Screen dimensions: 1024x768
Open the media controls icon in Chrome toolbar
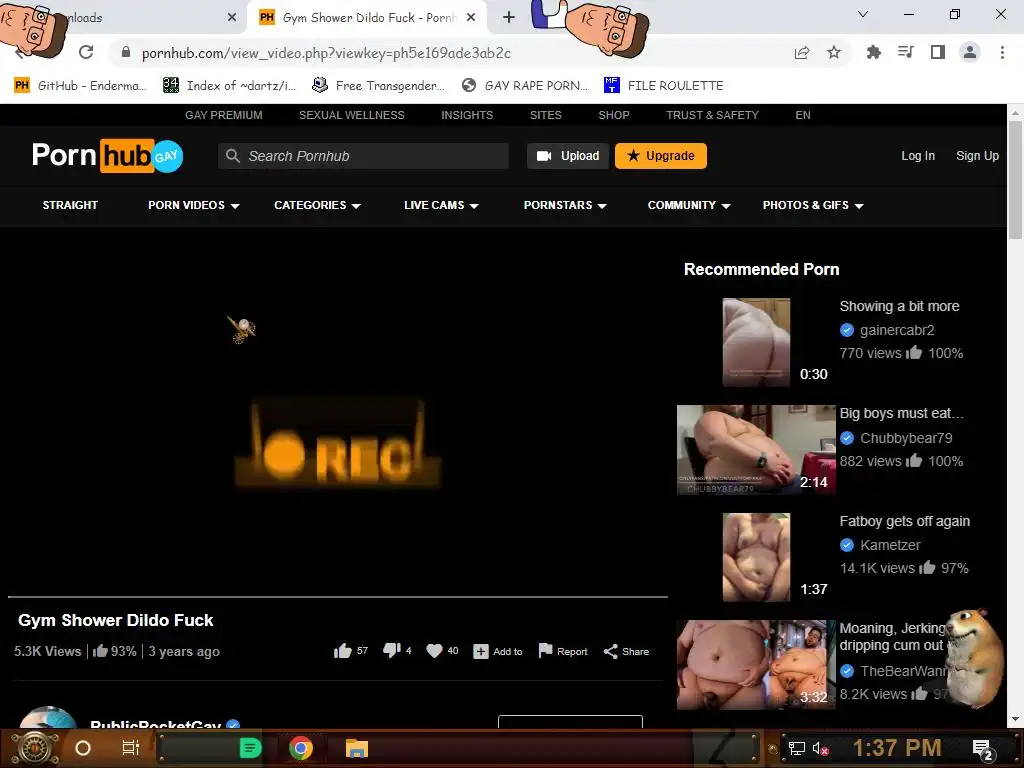906,52
